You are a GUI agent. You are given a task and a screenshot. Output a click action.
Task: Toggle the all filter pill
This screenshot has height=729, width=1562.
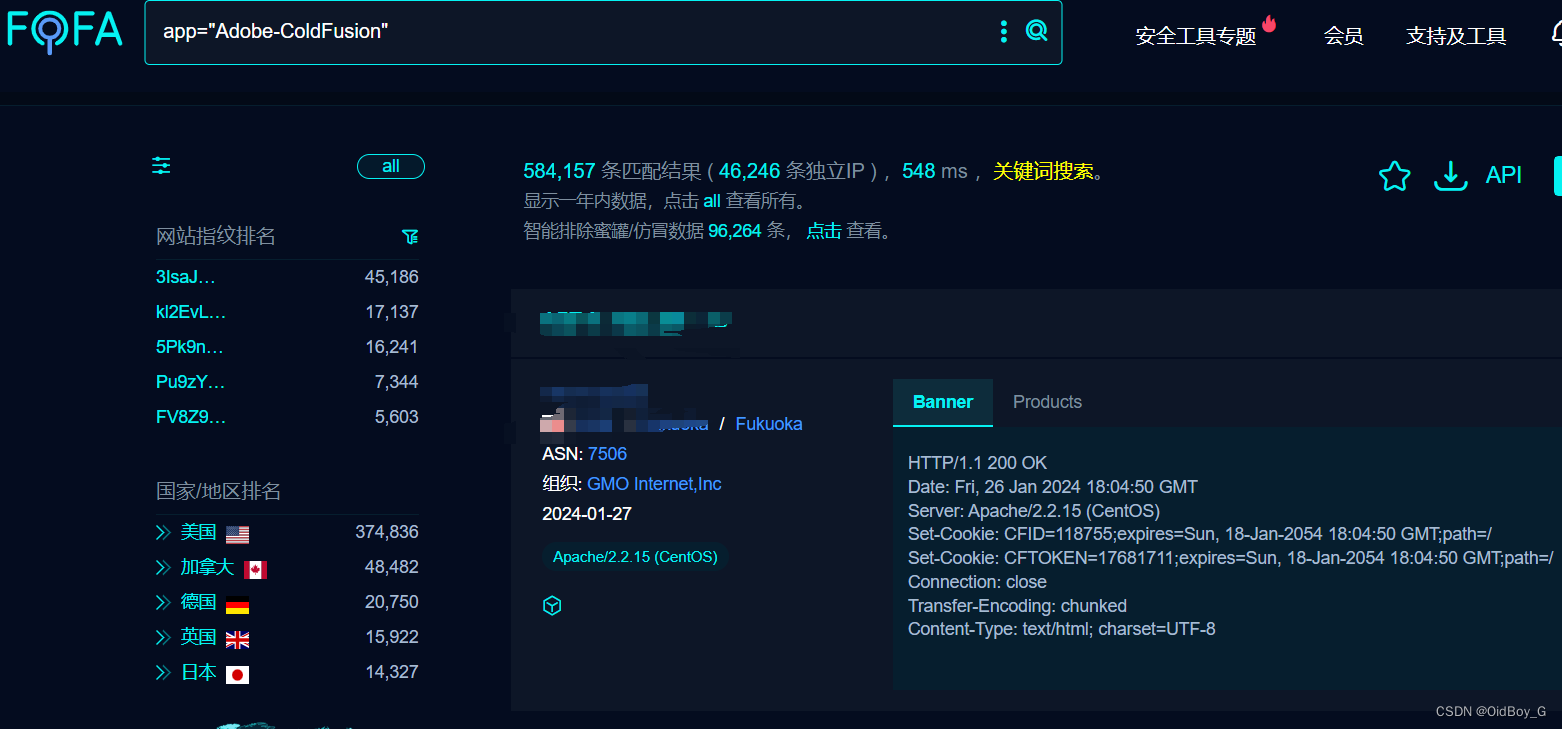391,167
